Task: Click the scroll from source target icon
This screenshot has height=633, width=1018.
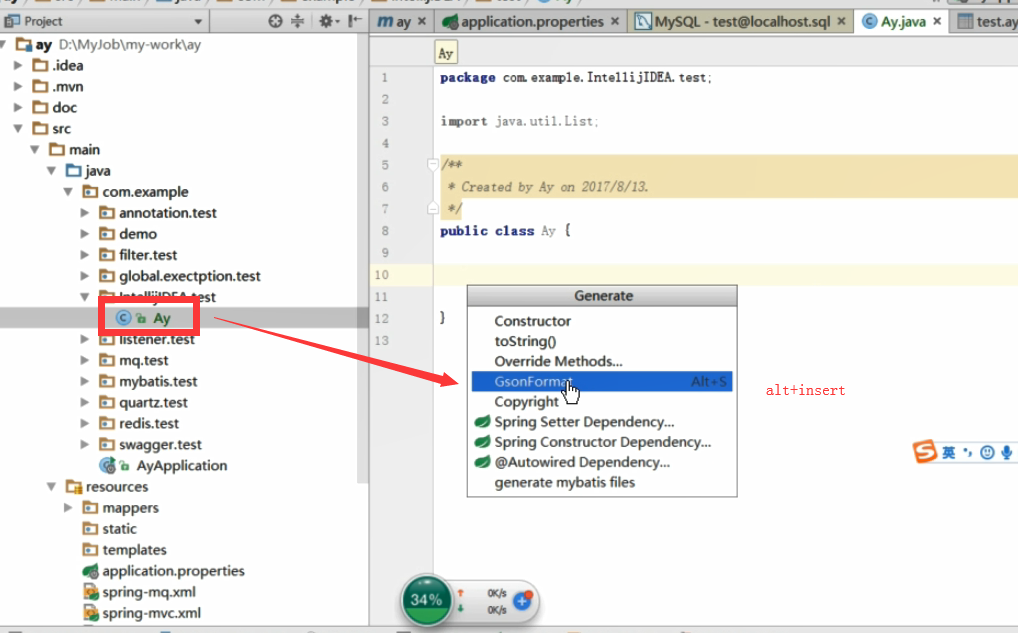Action: pos(275,21)
